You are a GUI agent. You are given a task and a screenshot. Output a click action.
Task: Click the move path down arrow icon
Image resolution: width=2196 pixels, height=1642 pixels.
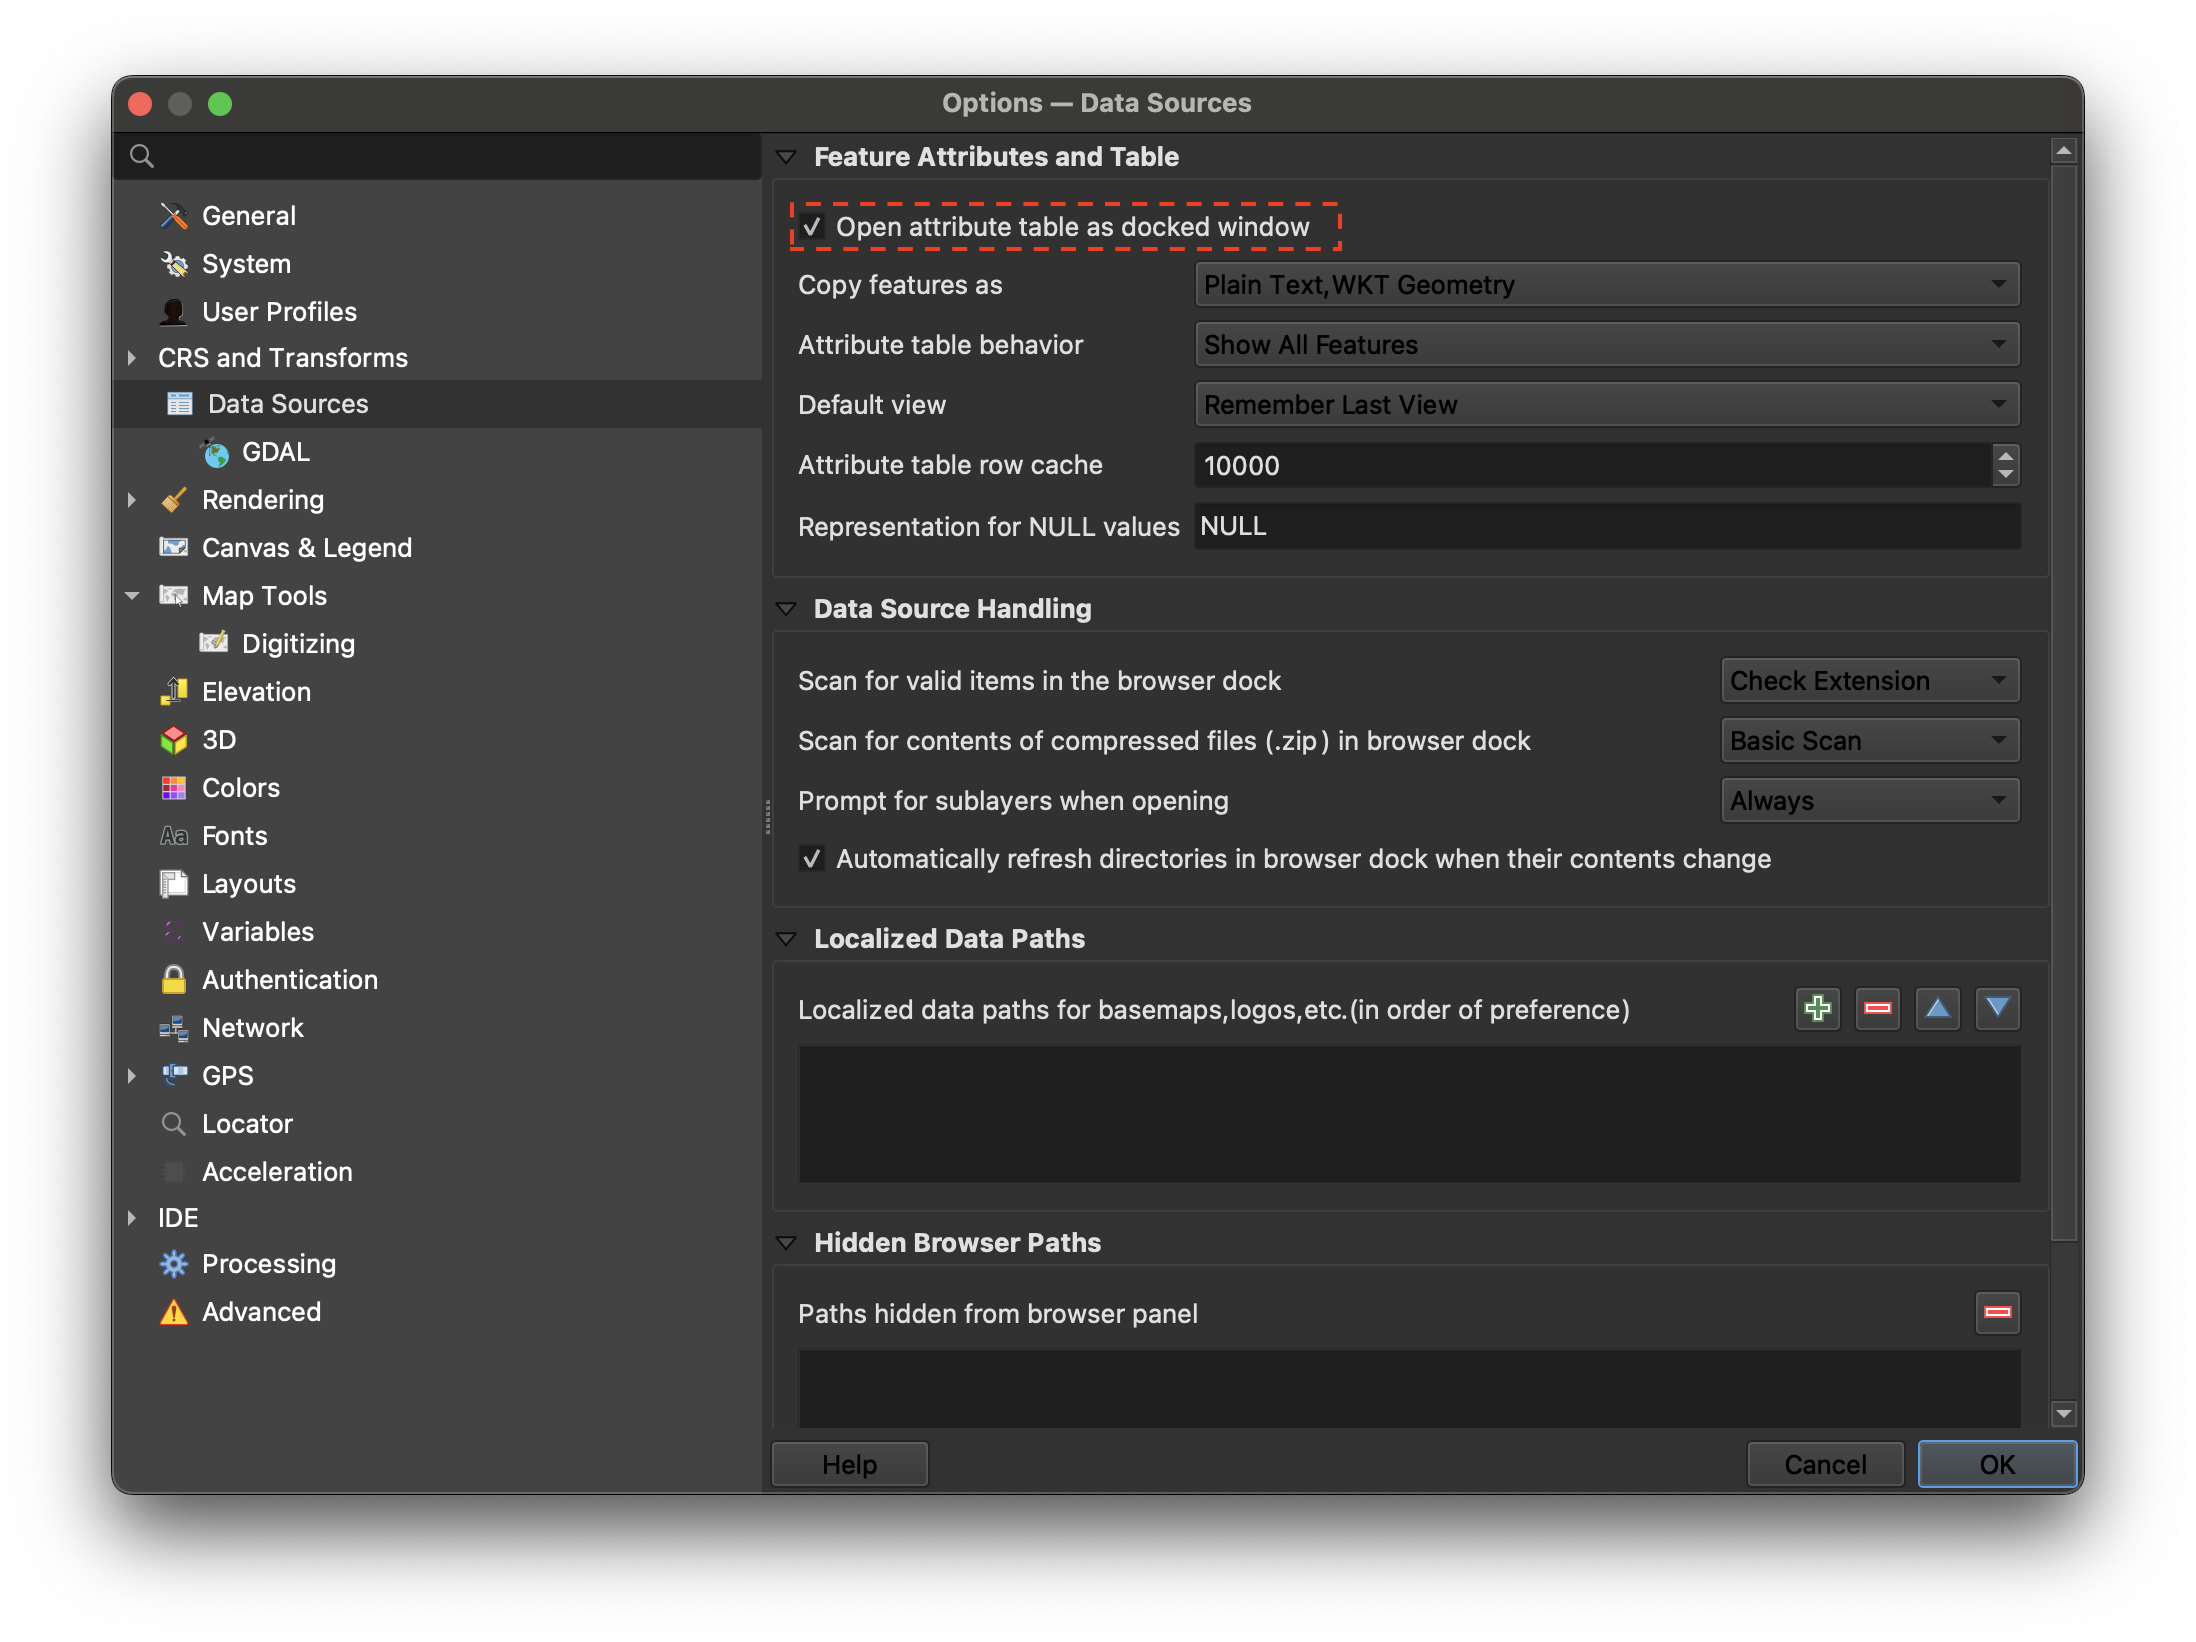tap(1997, 1008)
